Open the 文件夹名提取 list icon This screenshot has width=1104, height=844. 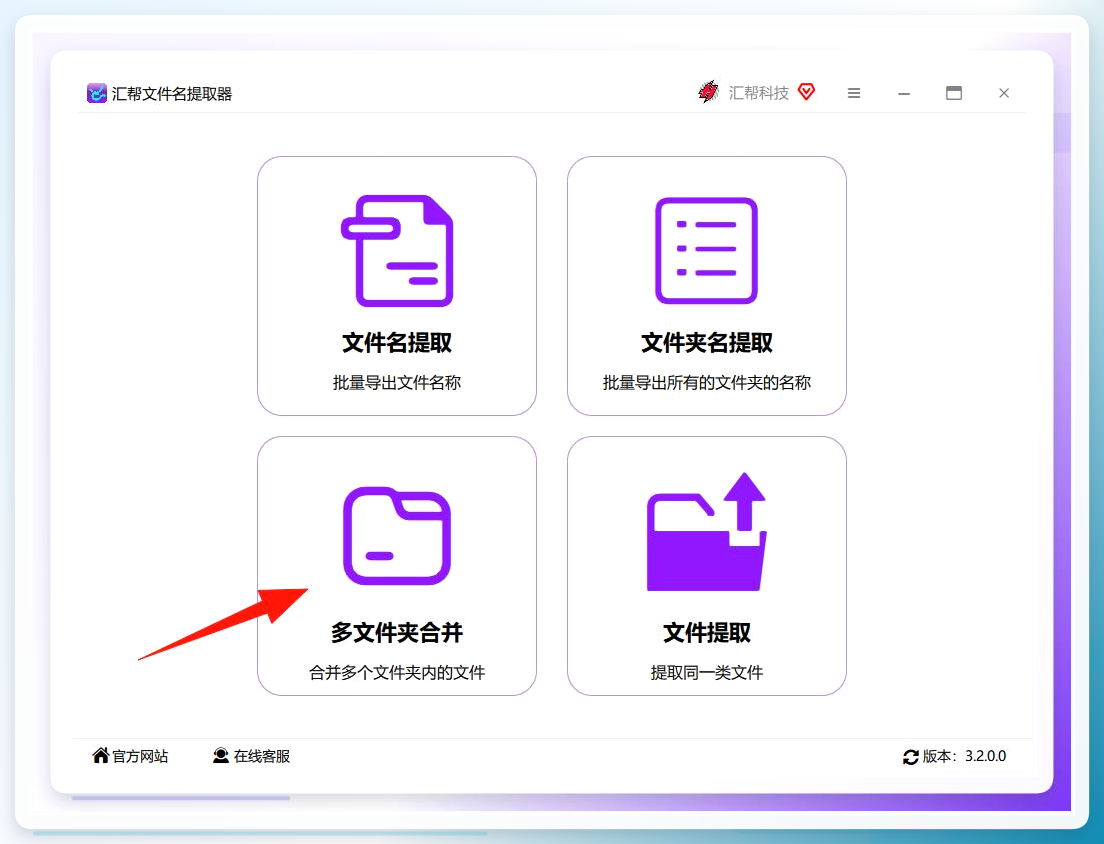(x=706, y=251)
